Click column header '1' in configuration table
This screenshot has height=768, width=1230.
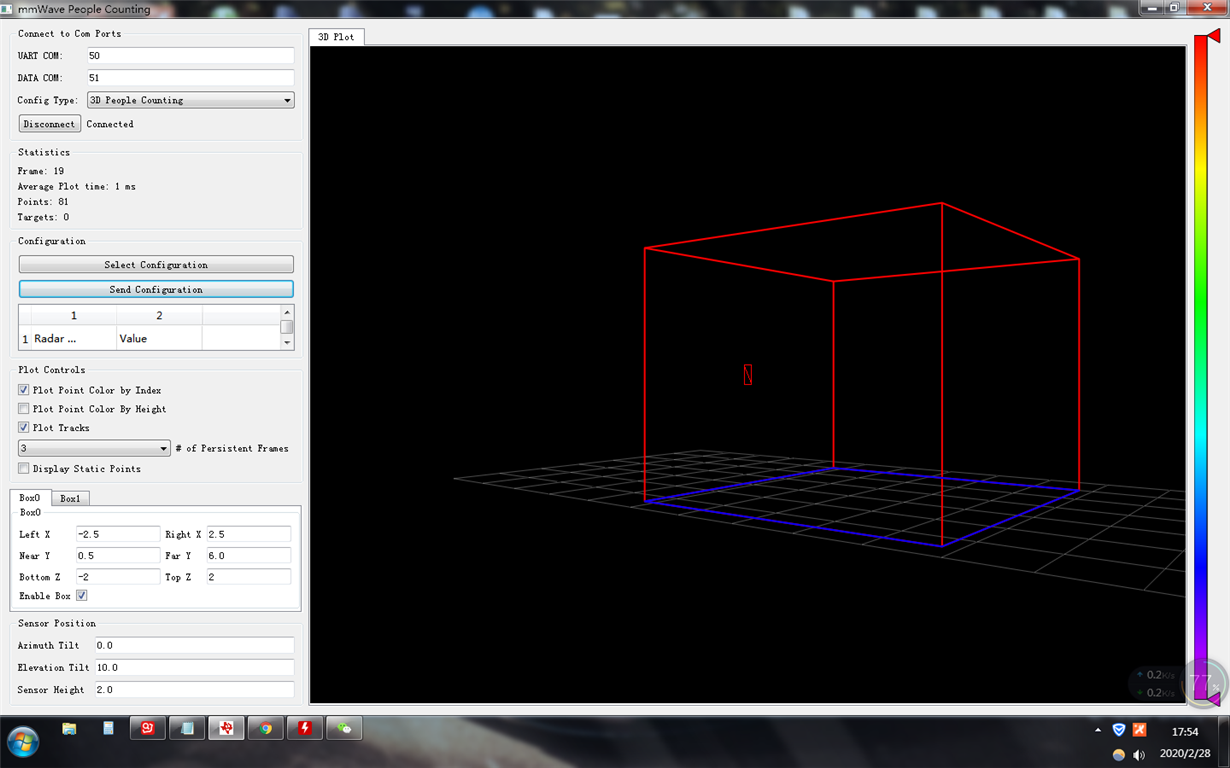(x=74, y=316)
